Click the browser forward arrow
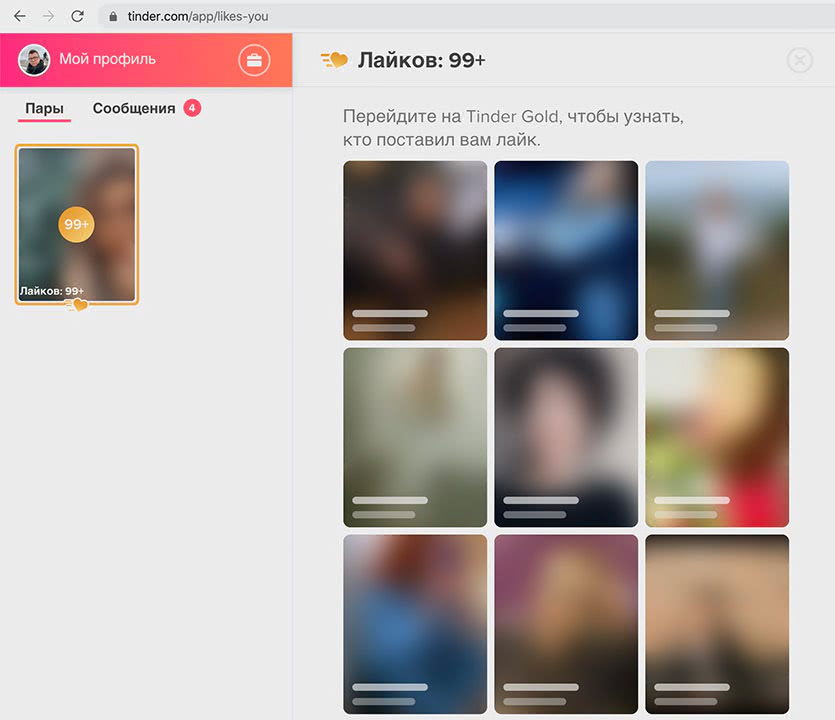835x720 pixels. coord(48,16)
